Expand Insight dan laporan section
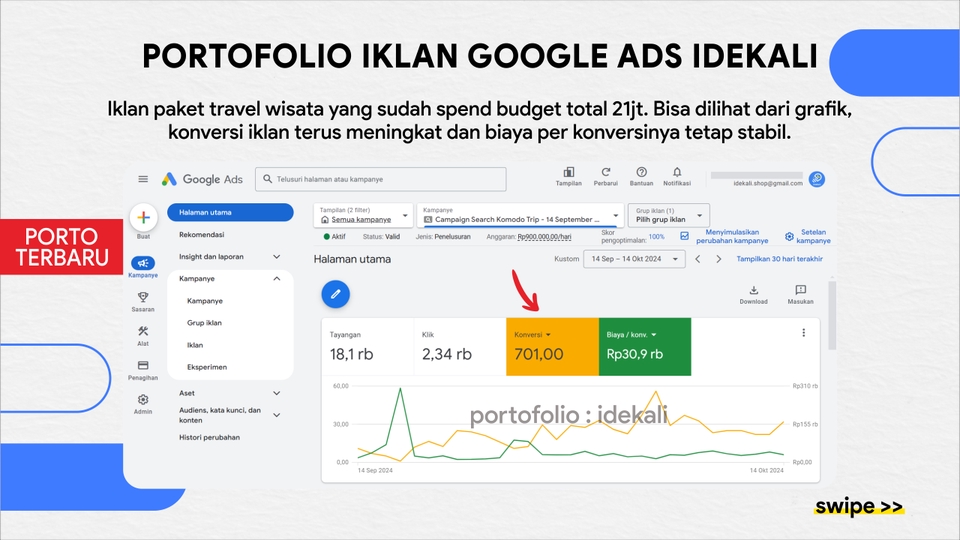Screen dimensions: 960x540 coord(277,257)
